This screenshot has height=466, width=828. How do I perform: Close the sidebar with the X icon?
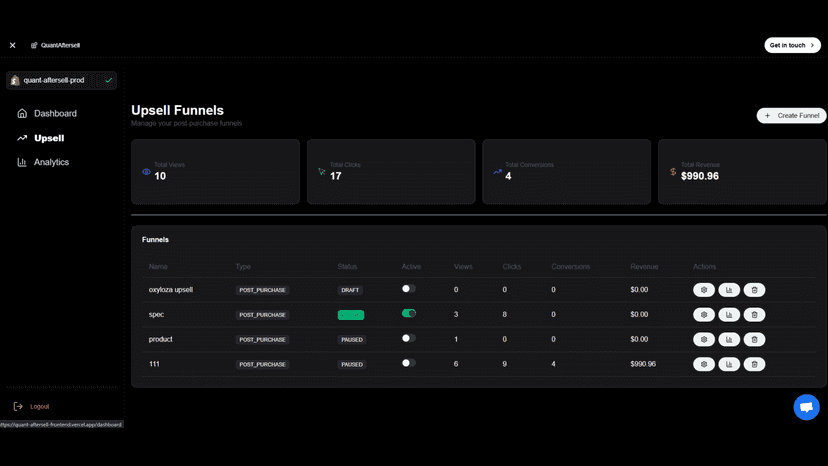coord(13,45)
